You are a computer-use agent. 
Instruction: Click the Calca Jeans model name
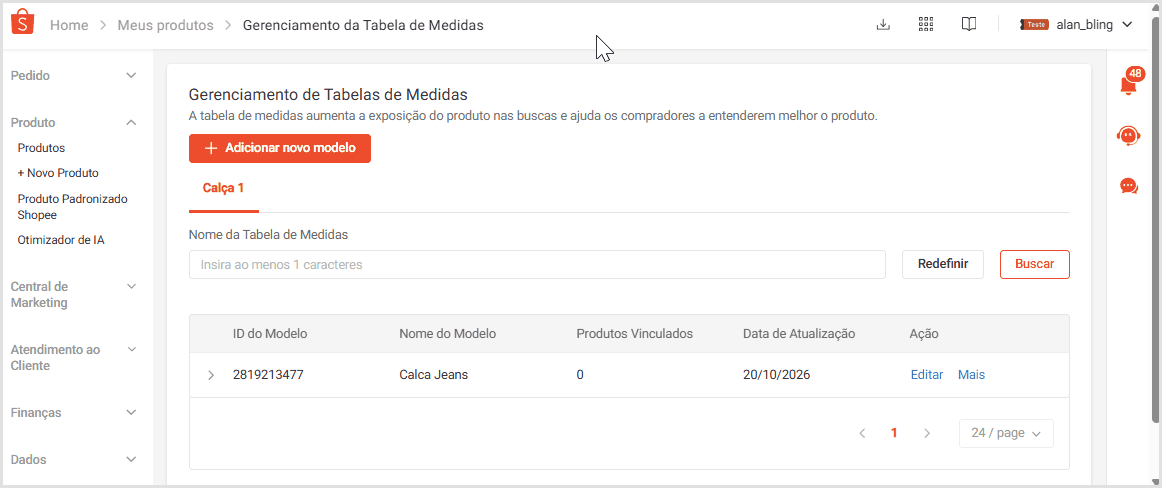click(434, 375)
